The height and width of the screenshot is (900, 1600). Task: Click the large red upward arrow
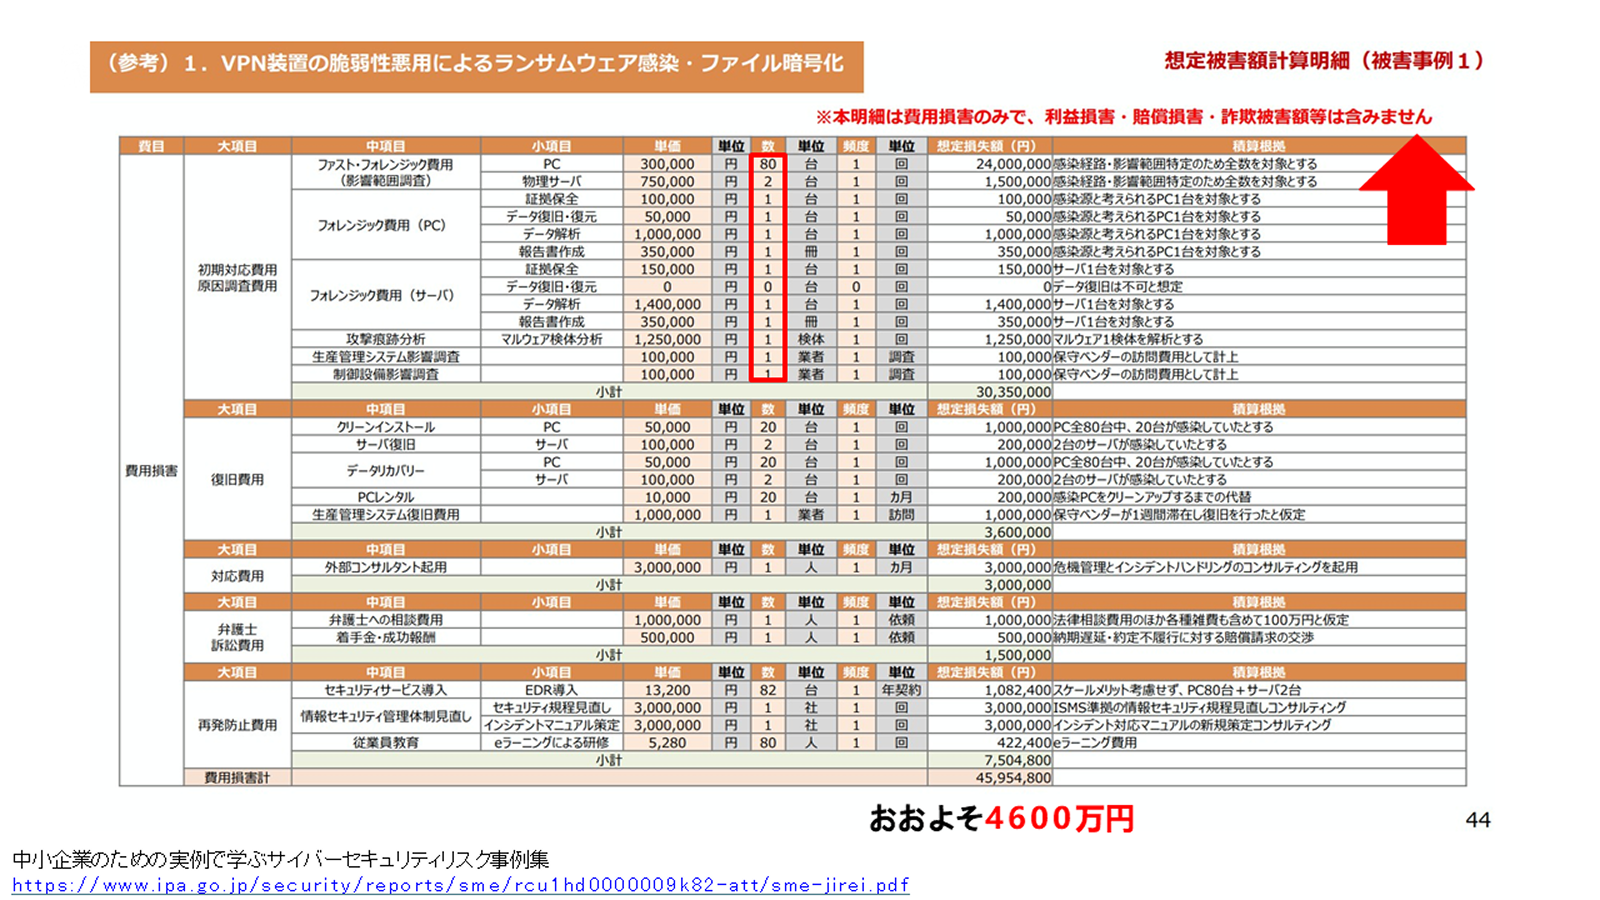[1416, 190]
